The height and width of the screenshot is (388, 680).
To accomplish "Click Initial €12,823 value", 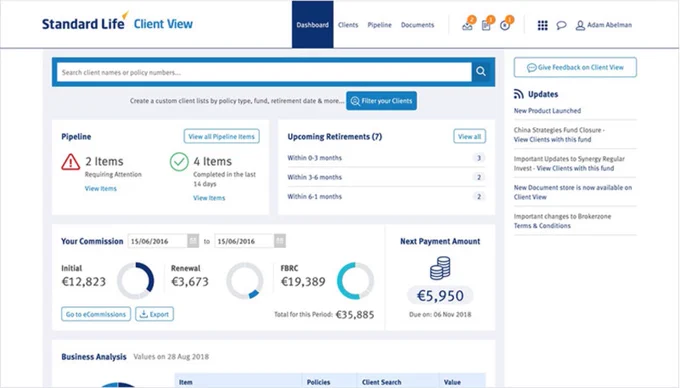I will (x=83, y=282).
